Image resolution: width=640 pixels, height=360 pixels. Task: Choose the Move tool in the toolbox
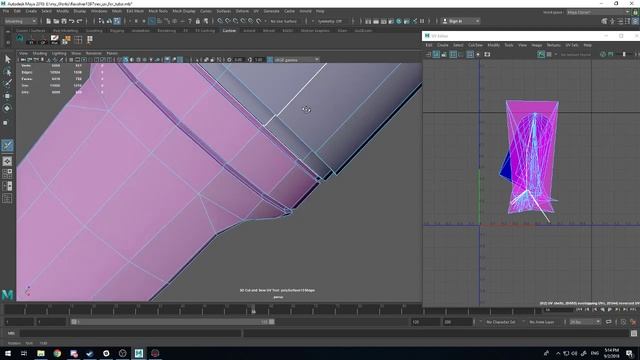(x=7, y=96)
